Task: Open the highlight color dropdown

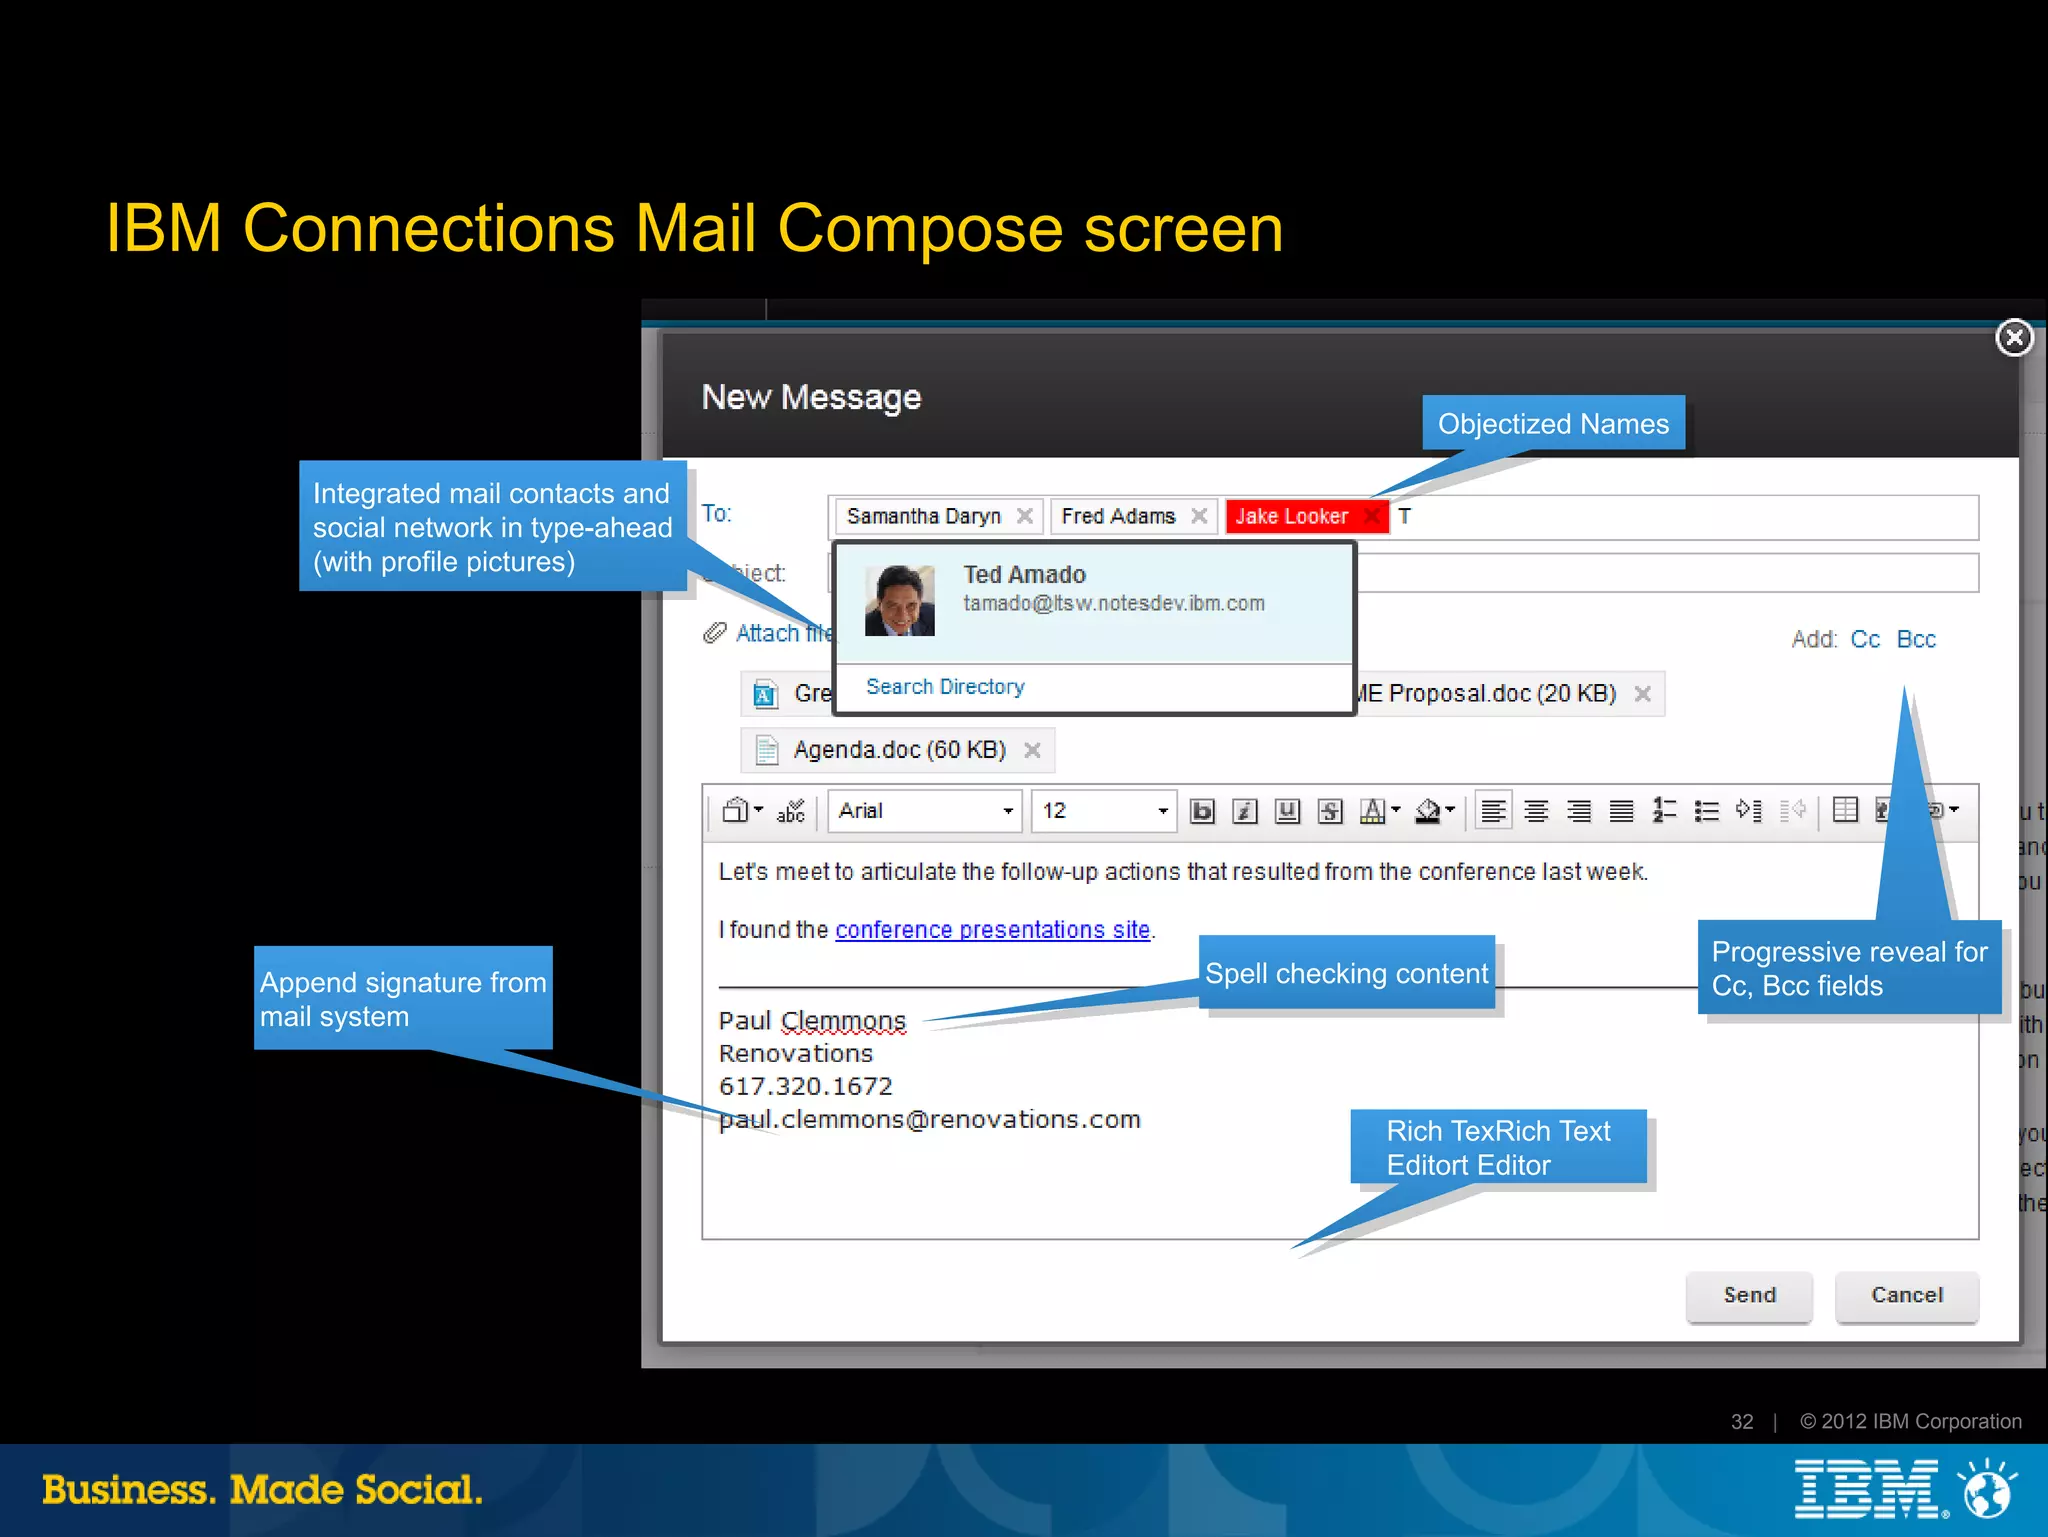Action: (x=1435, y=811)
